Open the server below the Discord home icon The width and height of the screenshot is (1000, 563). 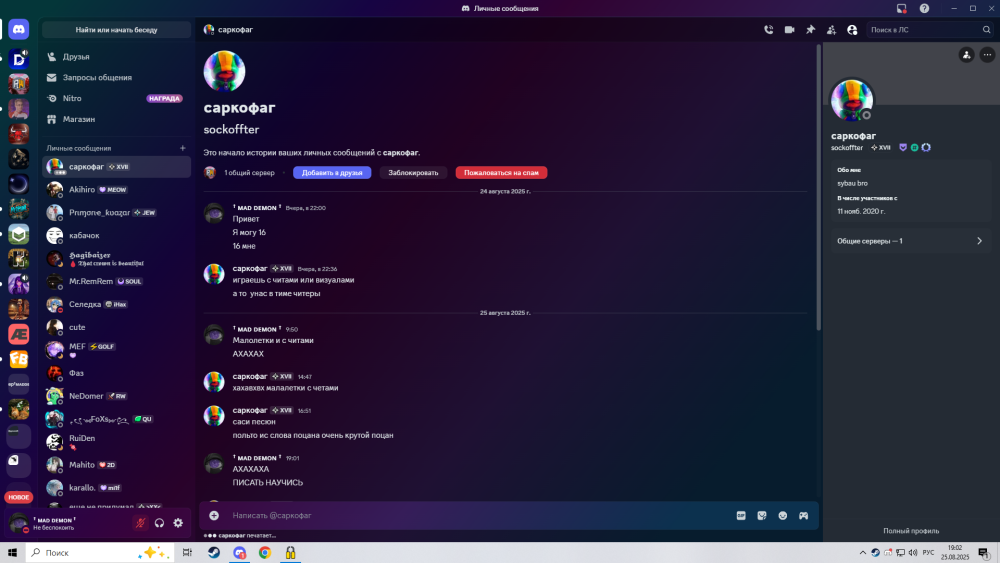point(18,59)
